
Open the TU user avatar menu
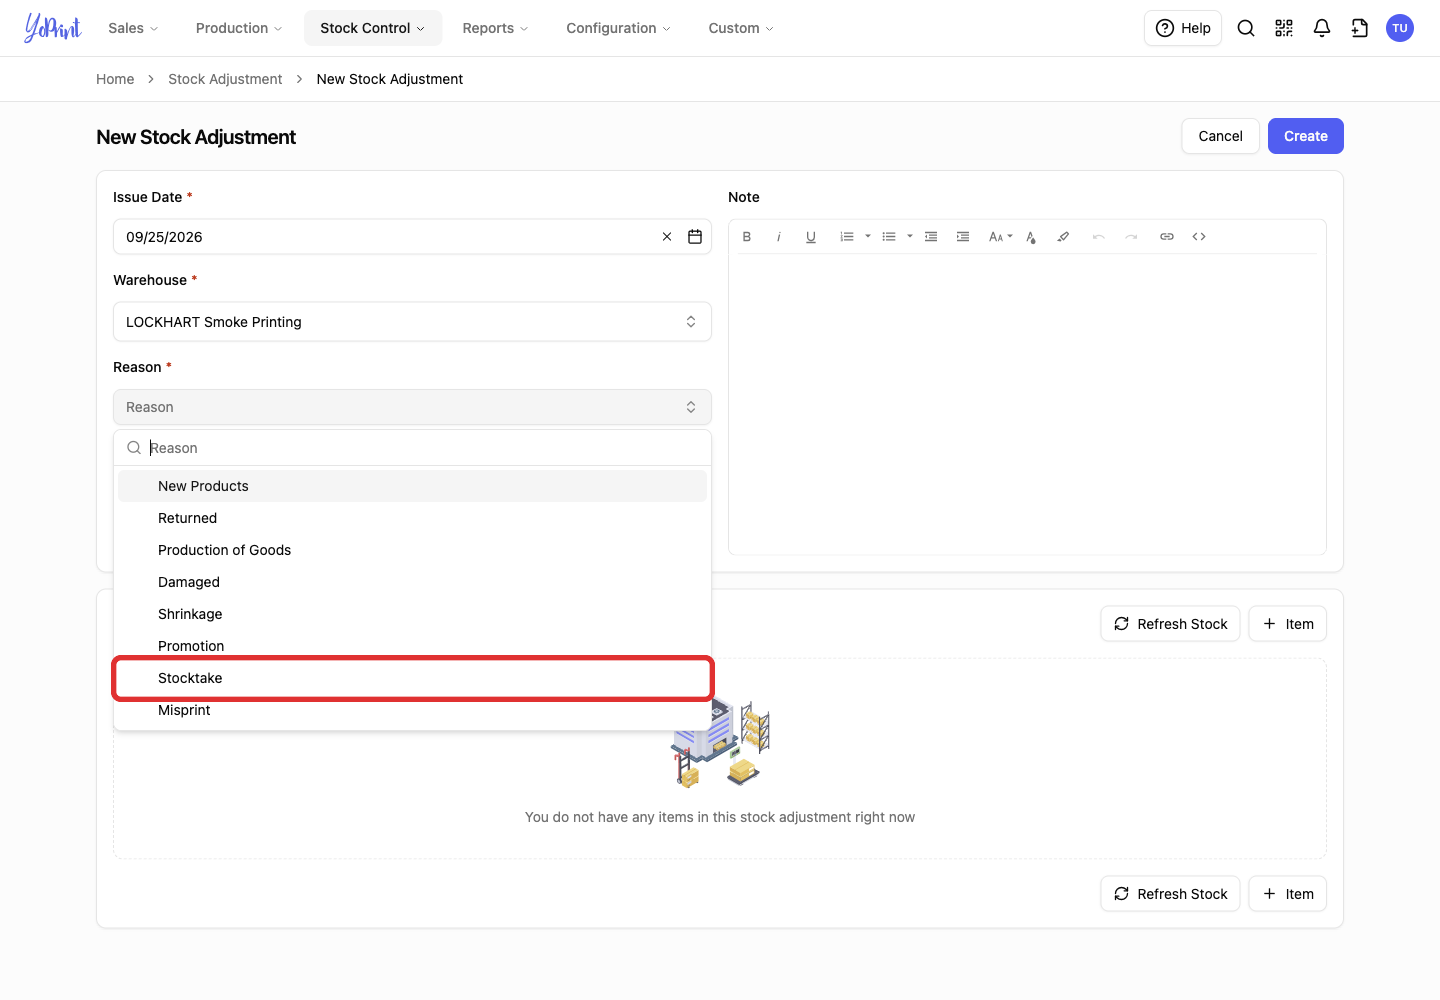coord(1400,28)
